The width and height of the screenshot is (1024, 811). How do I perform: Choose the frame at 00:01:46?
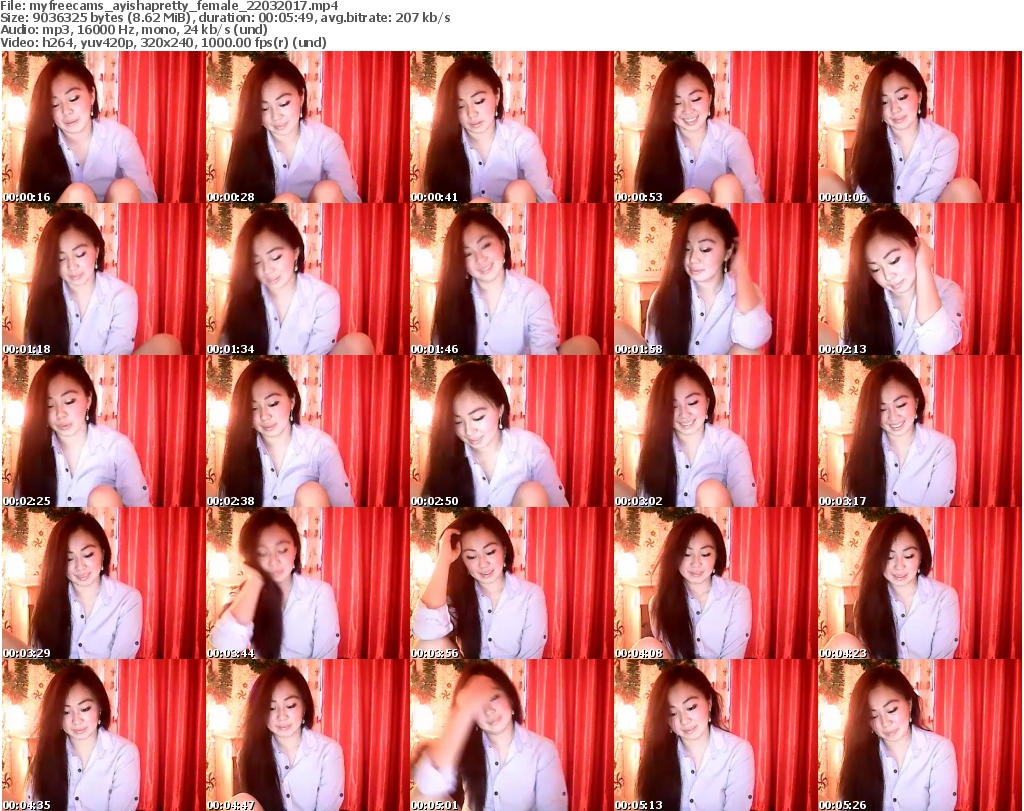click(511, 279)
